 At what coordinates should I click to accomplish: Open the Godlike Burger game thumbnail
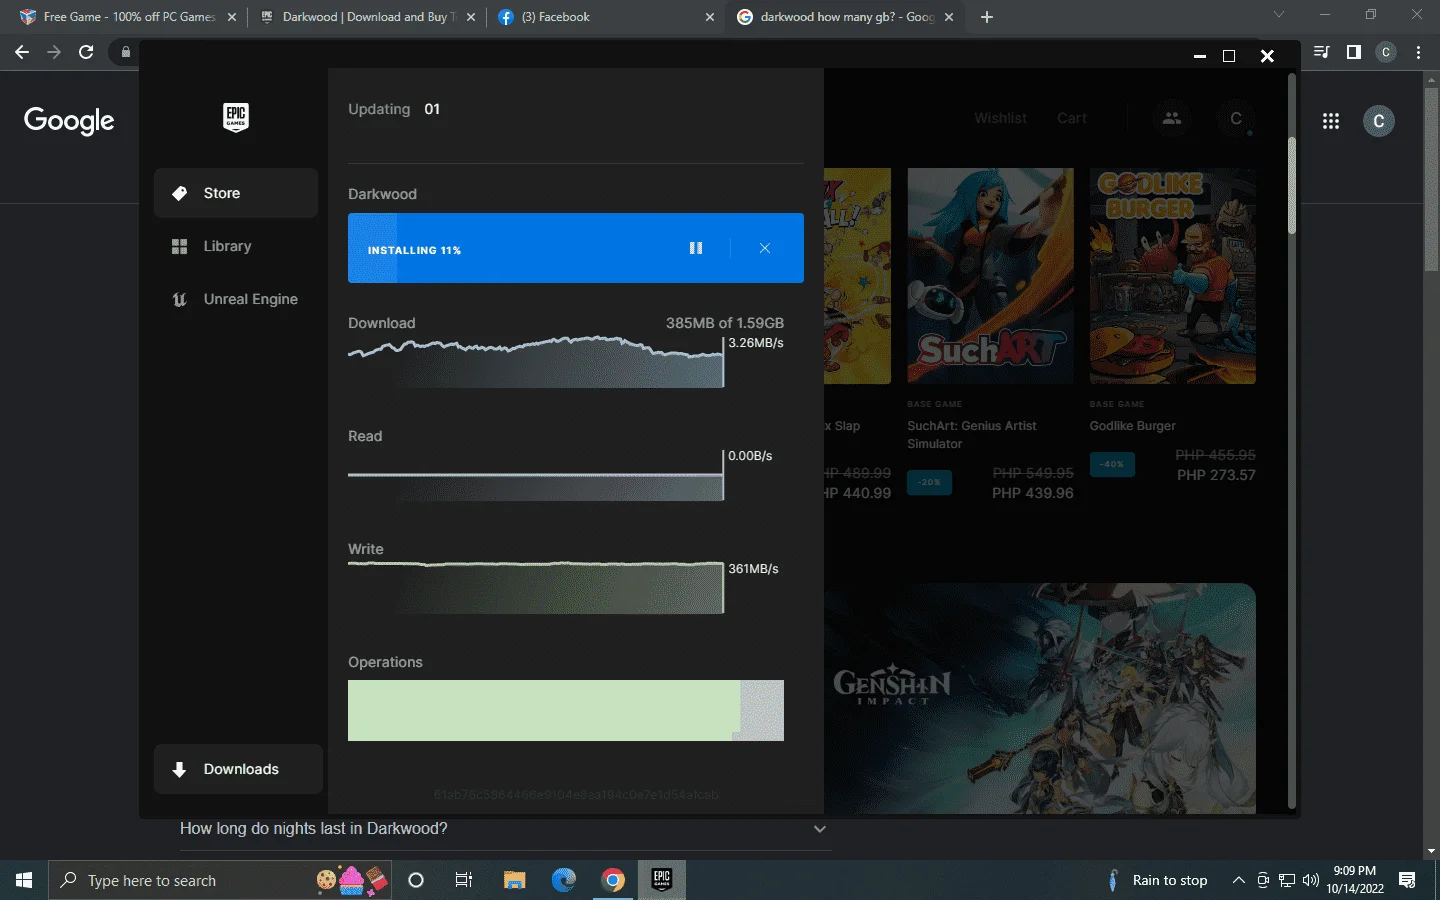coord(1172,276)
